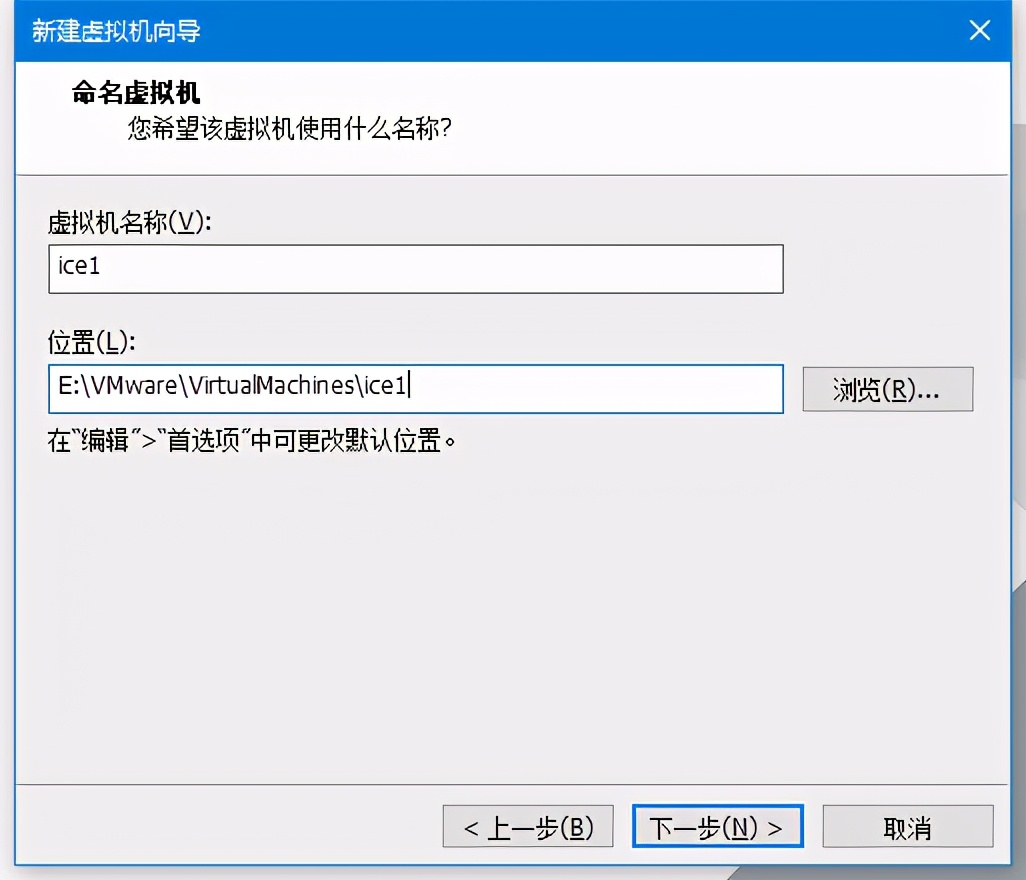The width and height of the screenshot is (1026, 880).
Task: Click the 位置(L) label
Action: point(85,341)
